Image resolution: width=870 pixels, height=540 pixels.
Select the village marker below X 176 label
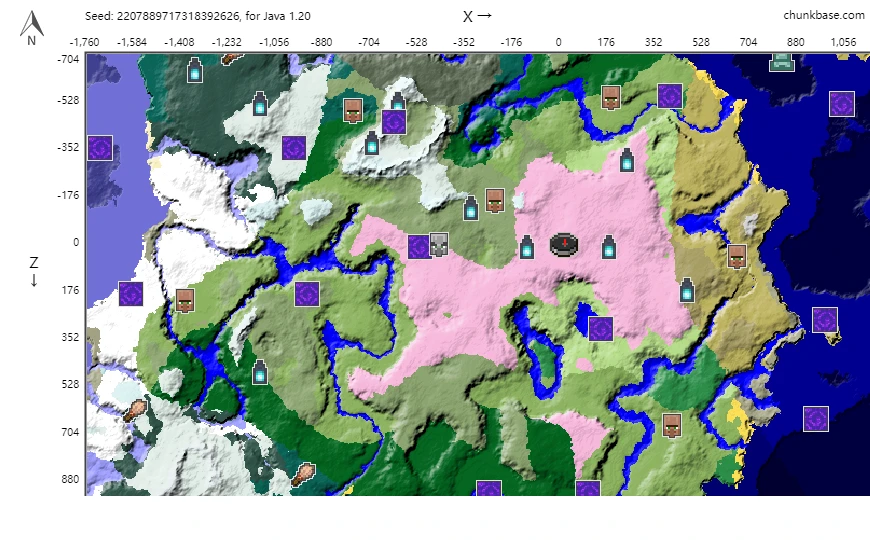point(611,98)
